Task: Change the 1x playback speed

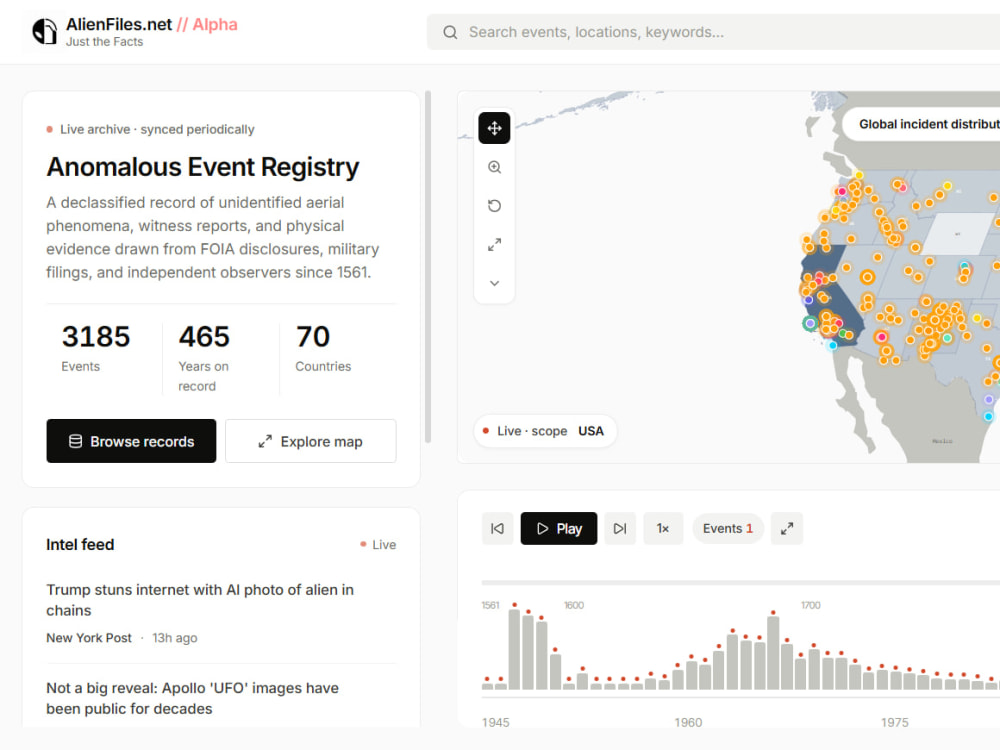Action: [663, 528]
